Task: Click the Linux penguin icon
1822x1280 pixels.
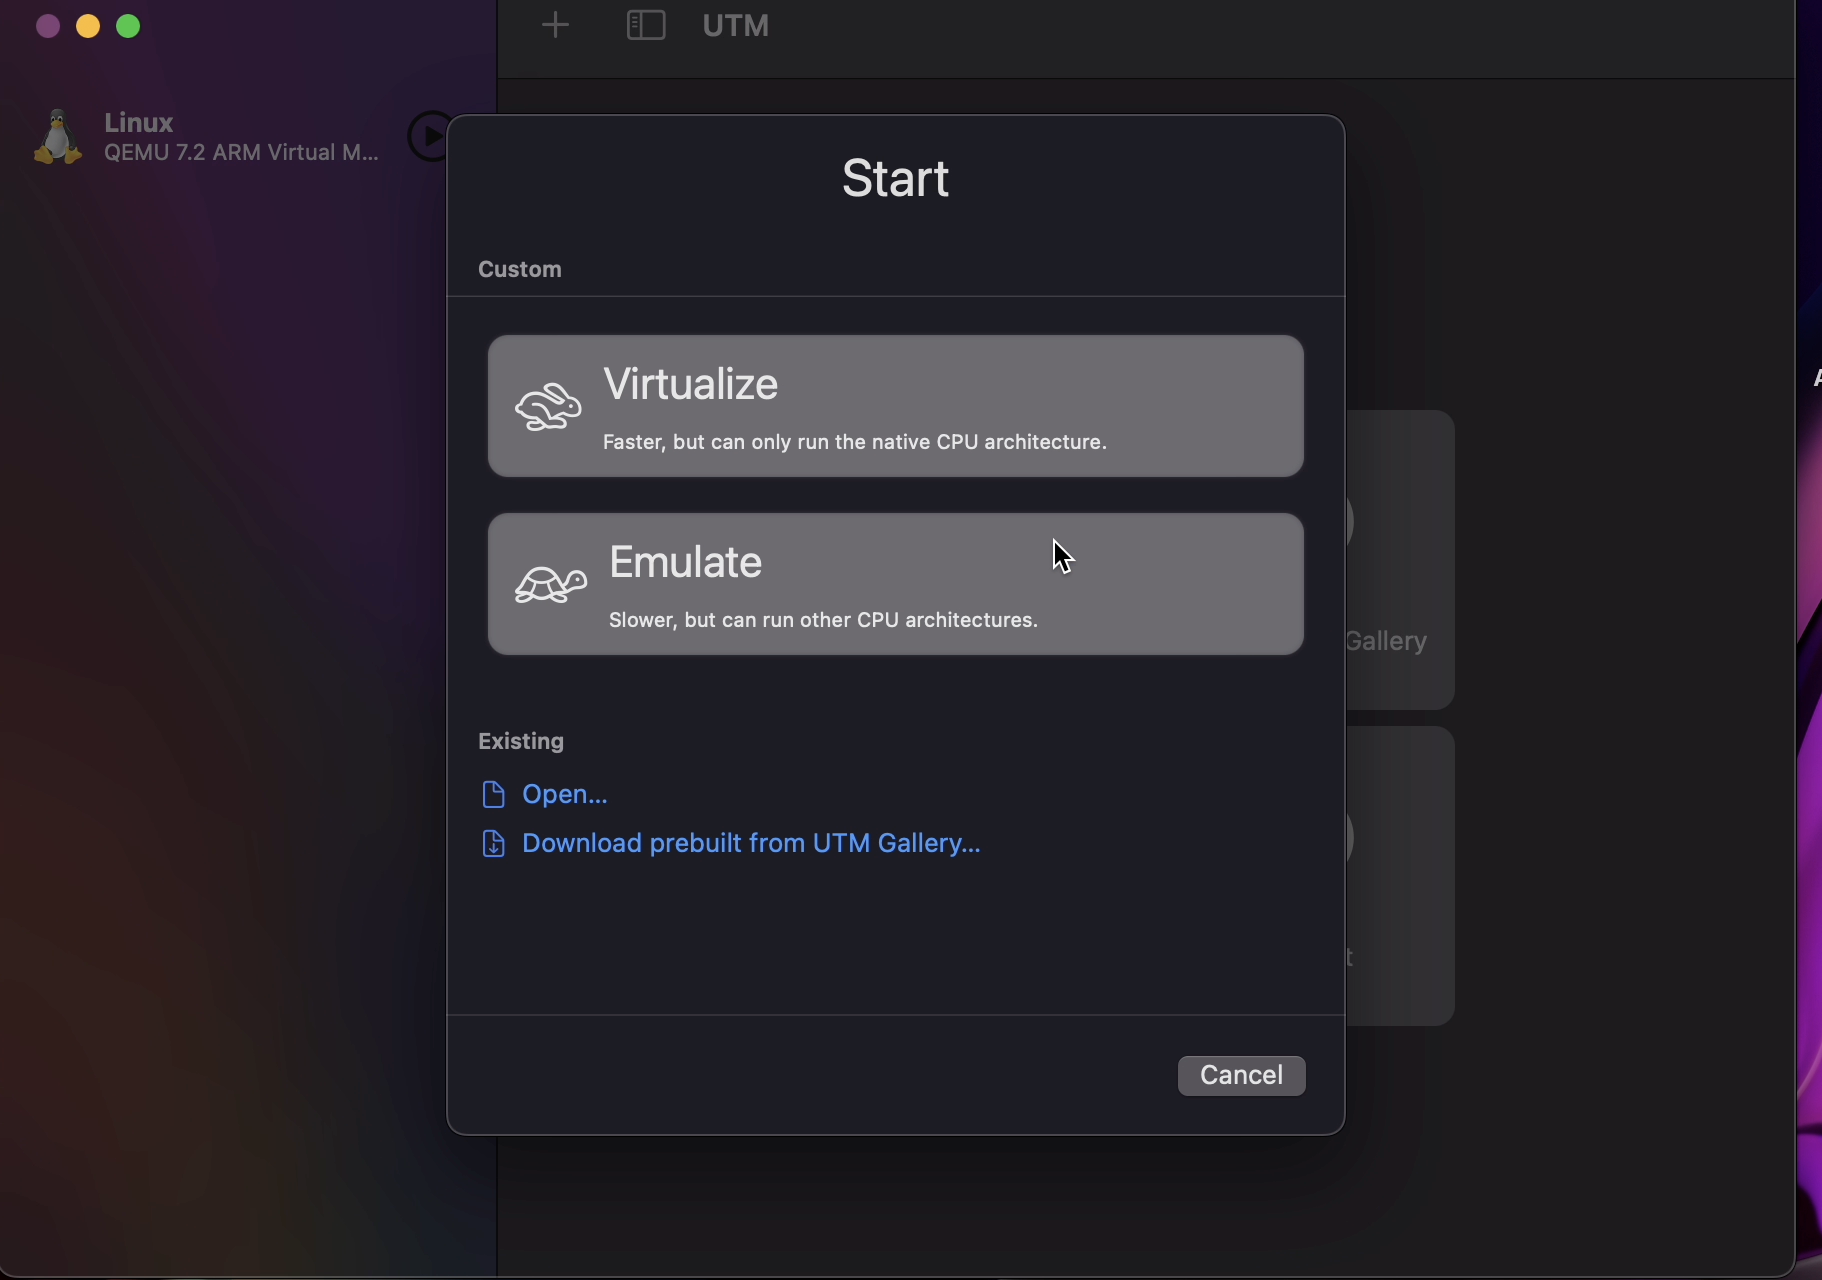Action: click(x=58, y=136)
